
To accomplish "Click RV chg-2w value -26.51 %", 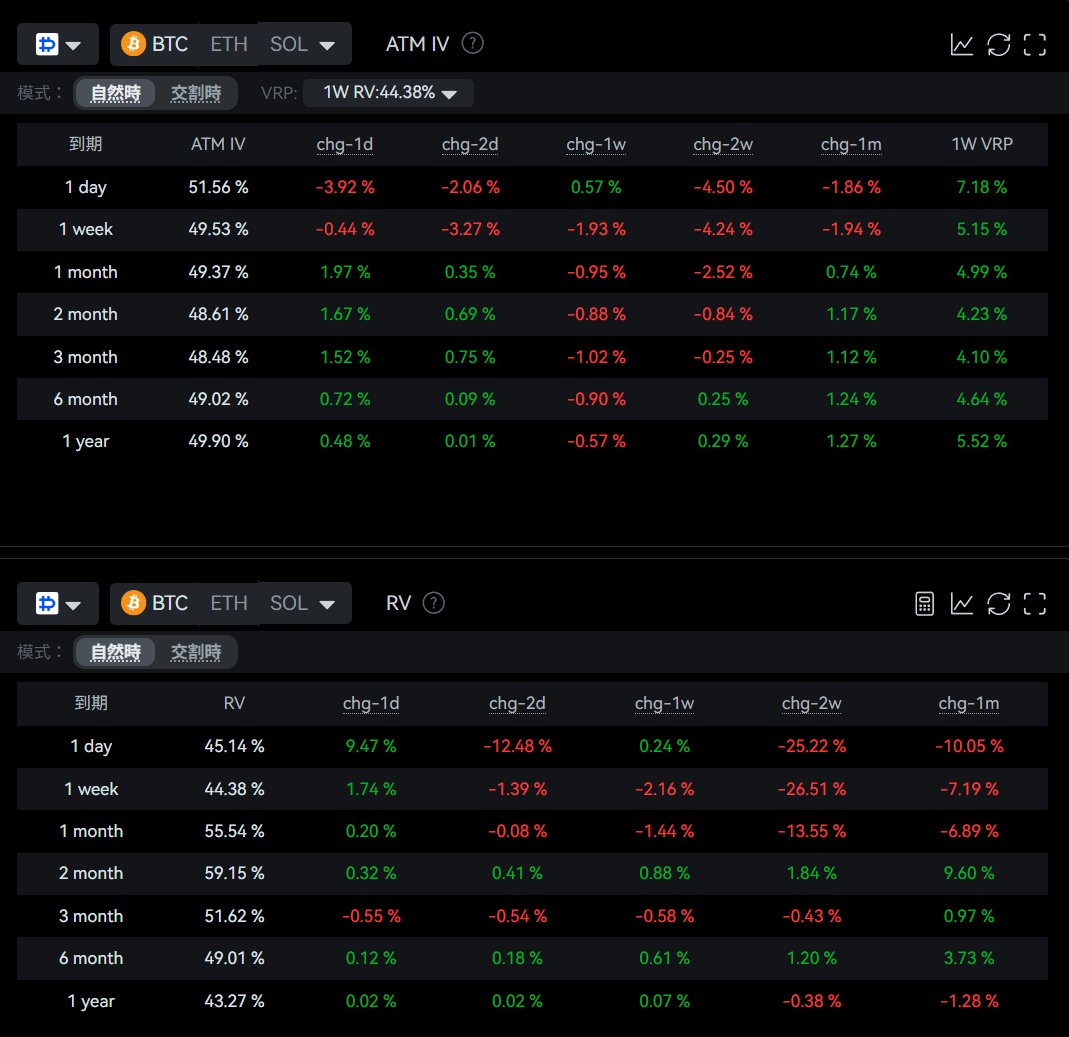I will pyautogui.click(x=811, y=789).
